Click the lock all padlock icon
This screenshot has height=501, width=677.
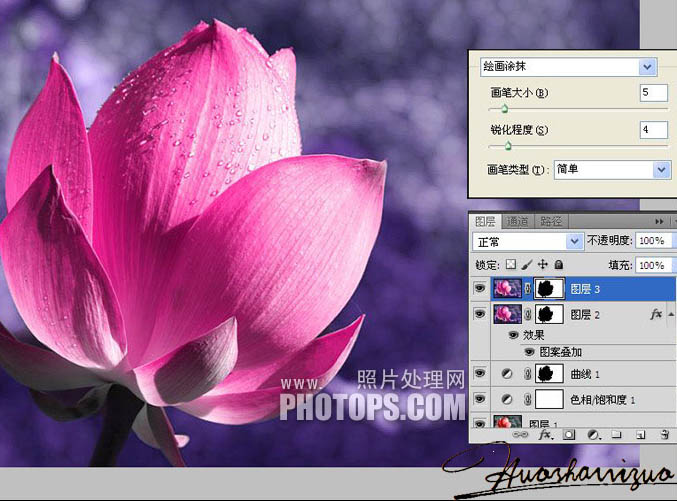pyautogui.click(x=558, y=265)
